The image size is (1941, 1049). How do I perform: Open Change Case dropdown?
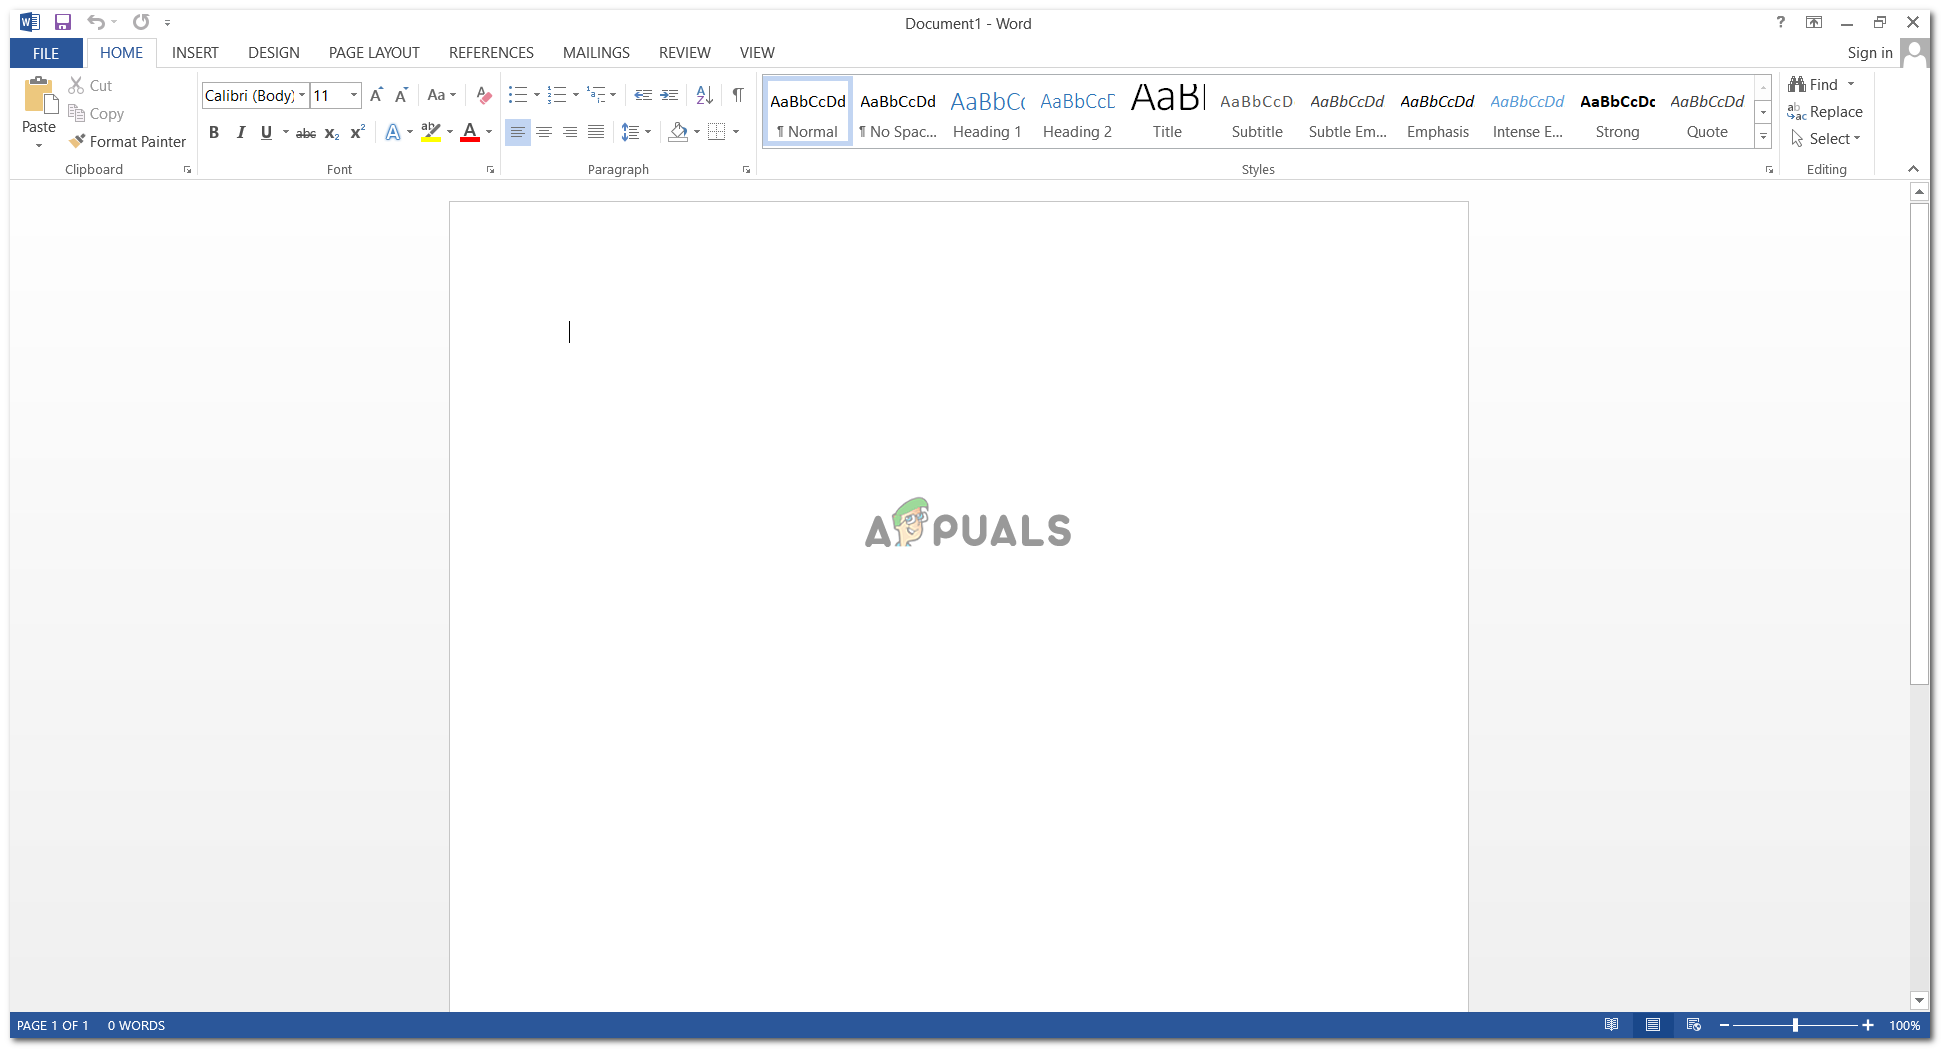tap(441, 96)
